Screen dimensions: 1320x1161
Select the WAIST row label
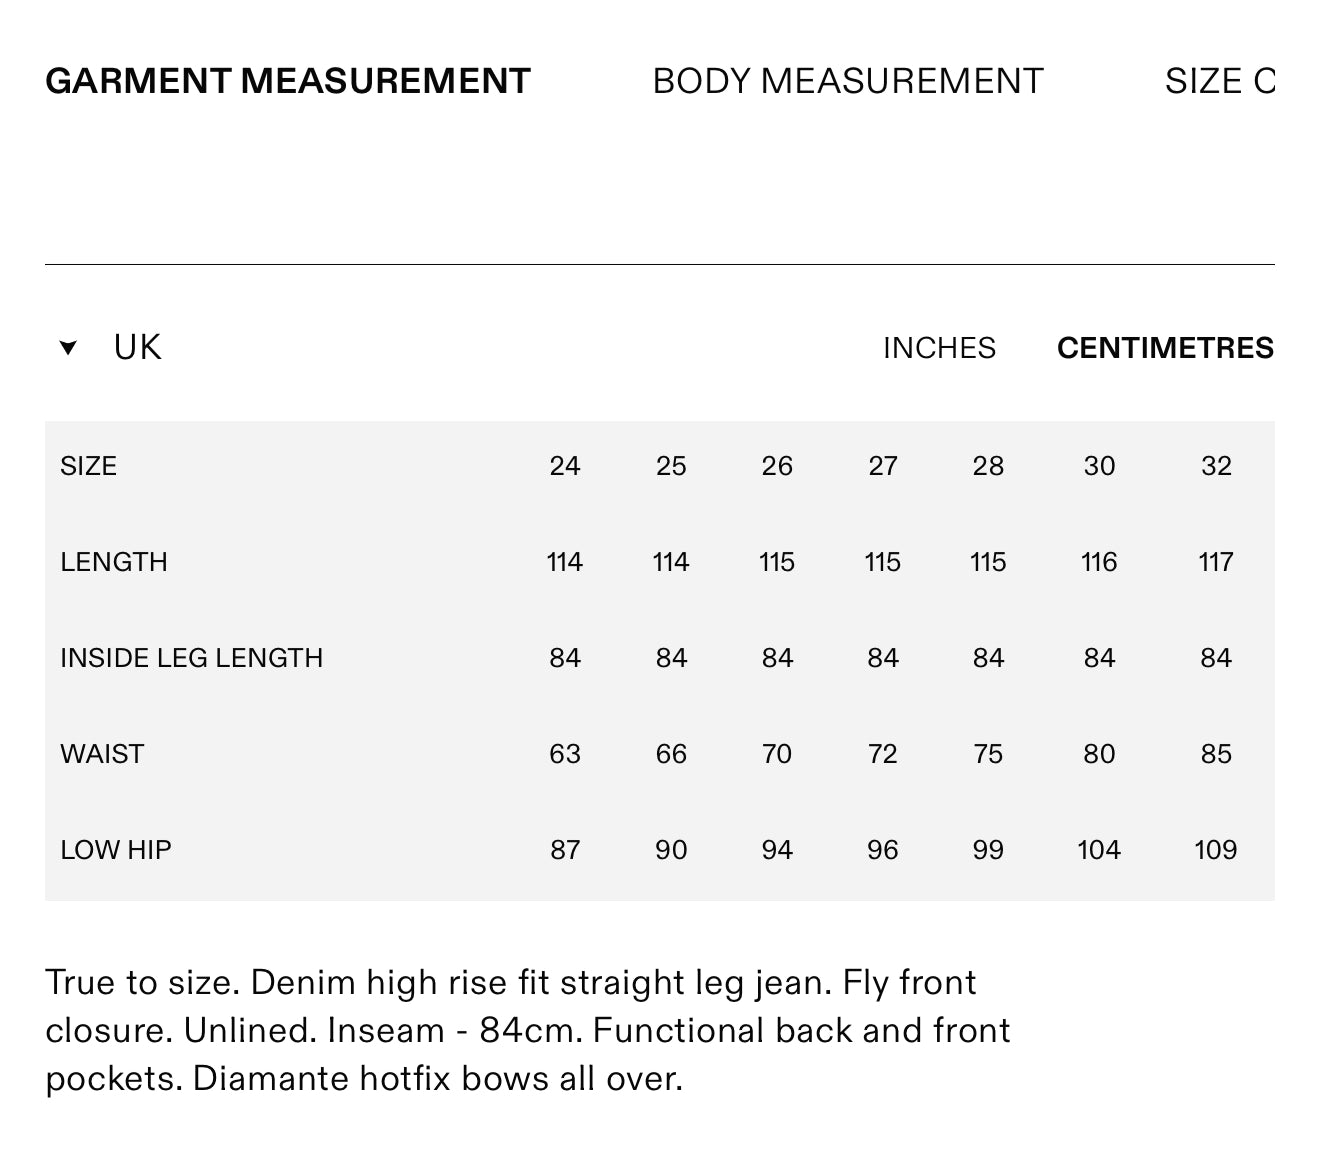(102, 754)
